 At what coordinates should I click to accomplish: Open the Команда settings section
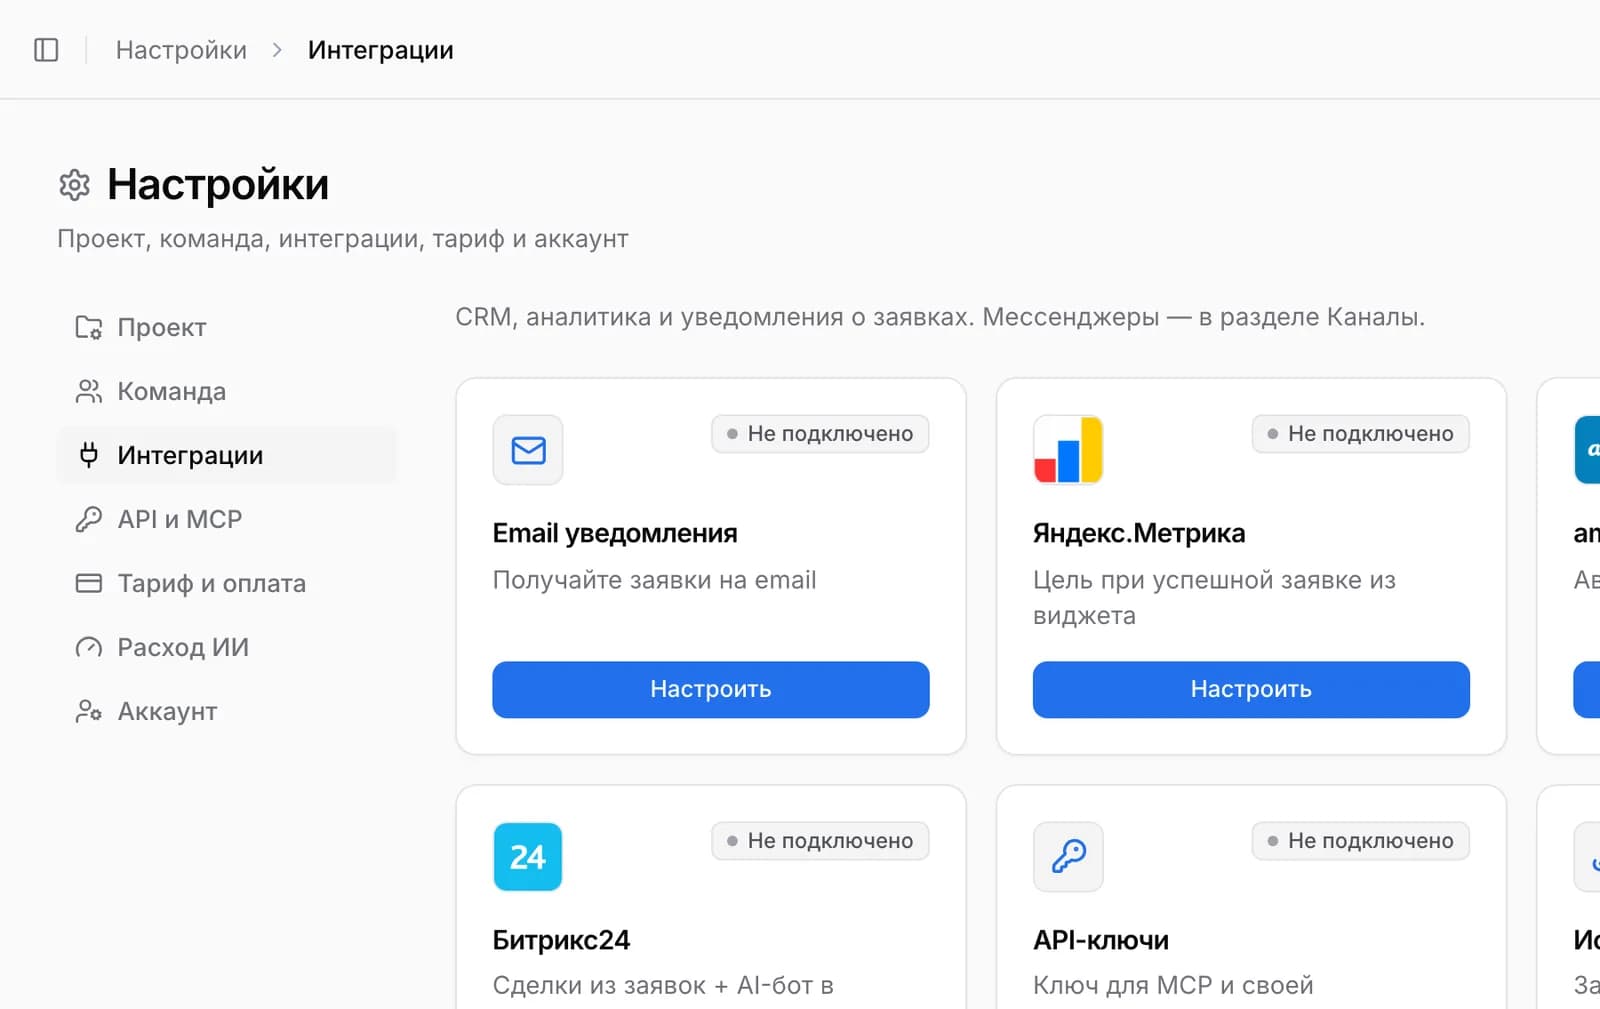pyautogui.click(x=227, y=391)
